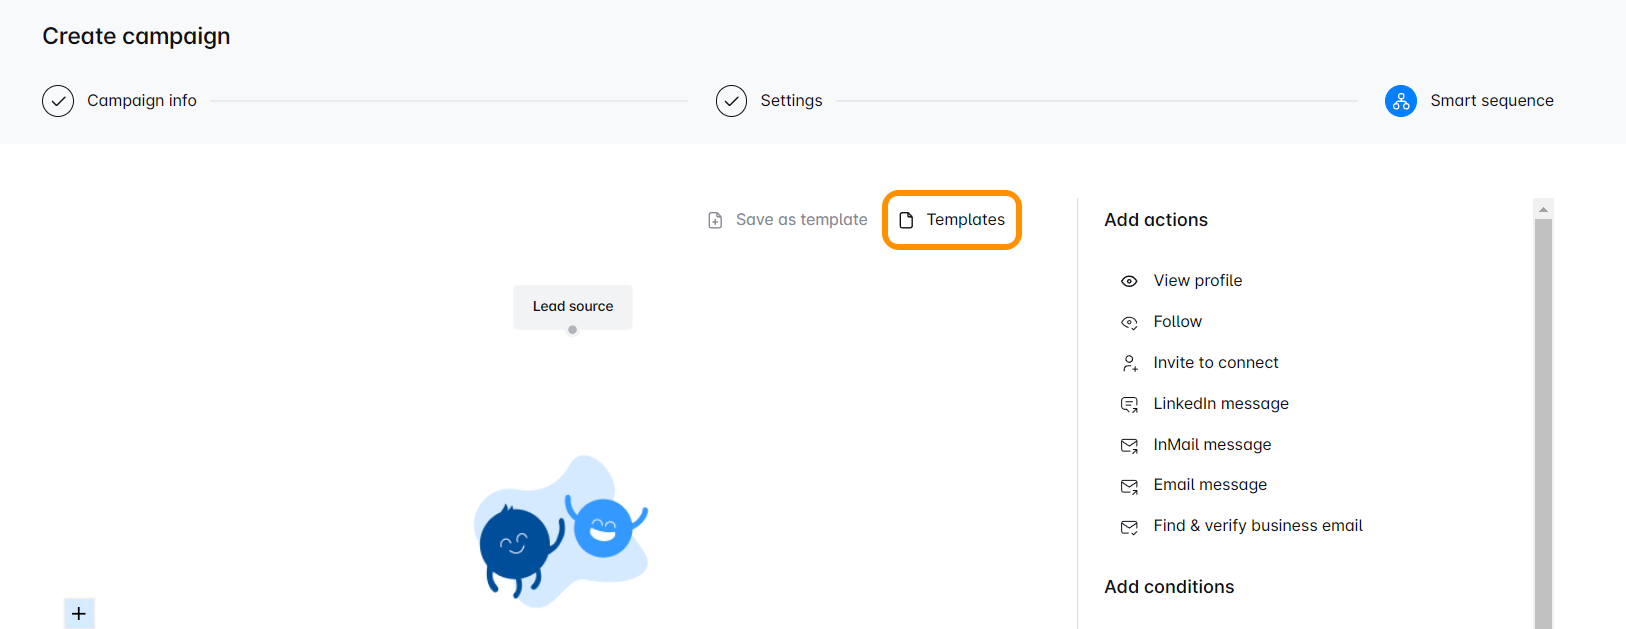The height and width of the screenshot is (629, 1626).
Task: Select the Lead source node
Action: tap(573, 306)
